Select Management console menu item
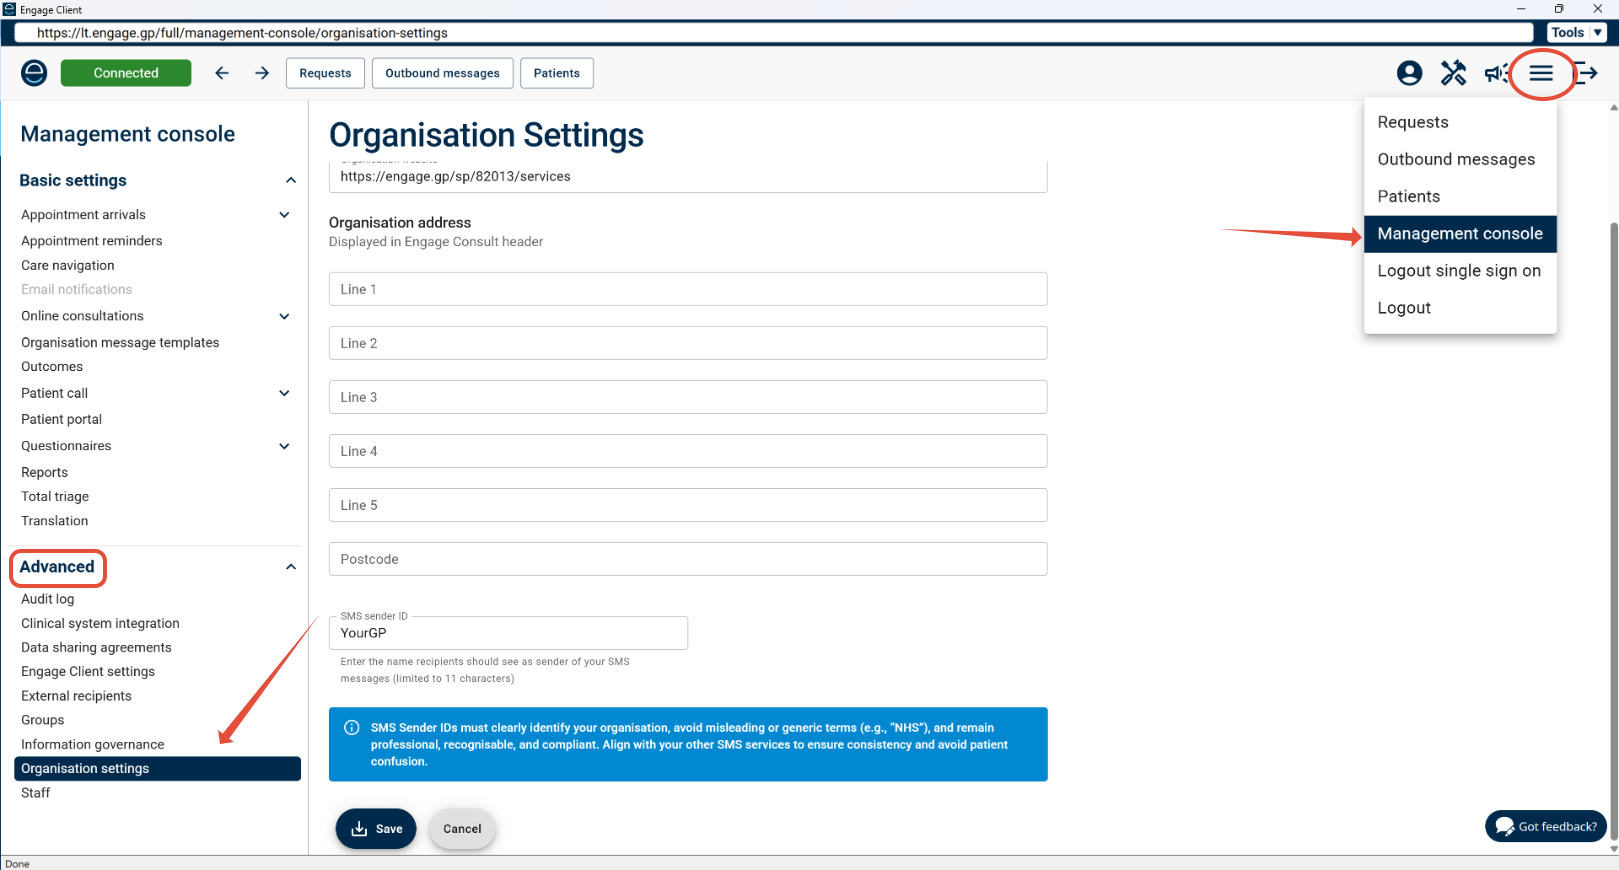 [x=1460, y=234]
